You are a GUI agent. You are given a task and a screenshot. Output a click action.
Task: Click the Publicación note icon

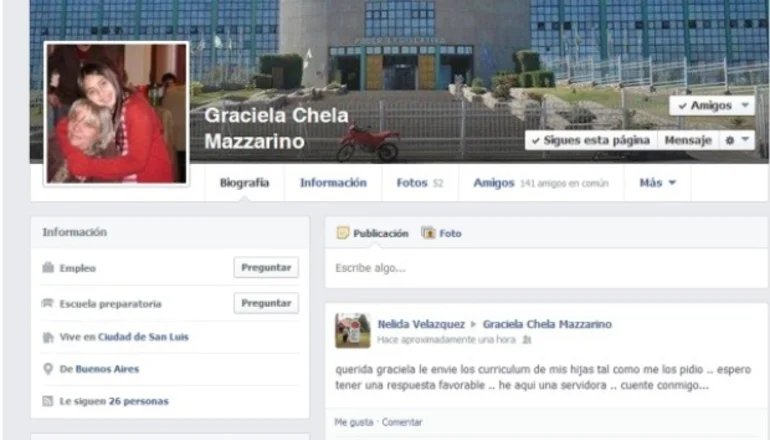click(343, 233)
